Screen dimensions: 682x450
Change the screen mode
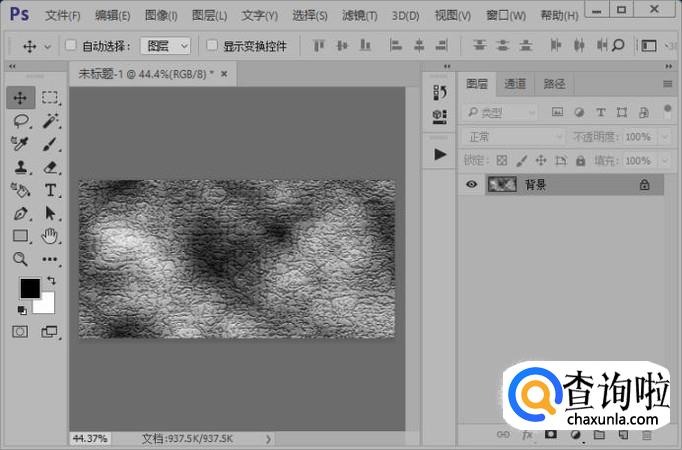tap(49, 332)
